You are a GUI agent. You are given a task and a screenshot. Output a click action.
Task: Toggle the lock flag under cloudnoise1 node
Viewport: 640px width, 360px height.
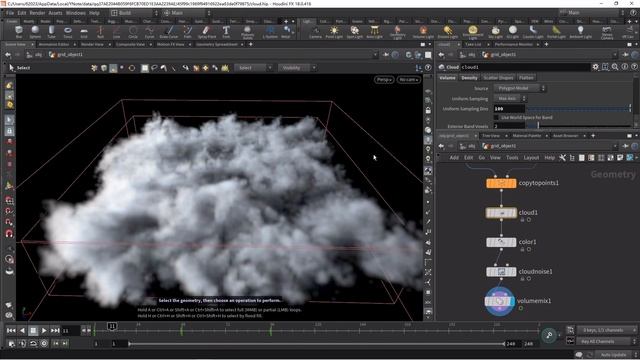pyautogui.click(x=522, y=279)
